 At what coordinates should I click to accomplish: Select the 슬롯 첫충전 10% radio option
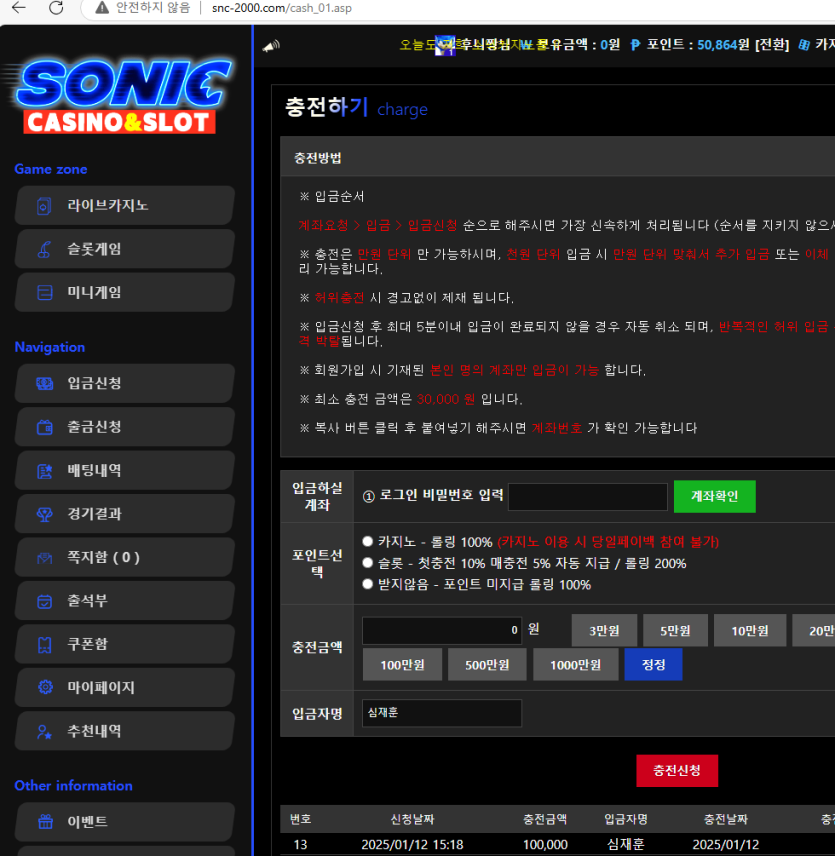tap(368, 563)
